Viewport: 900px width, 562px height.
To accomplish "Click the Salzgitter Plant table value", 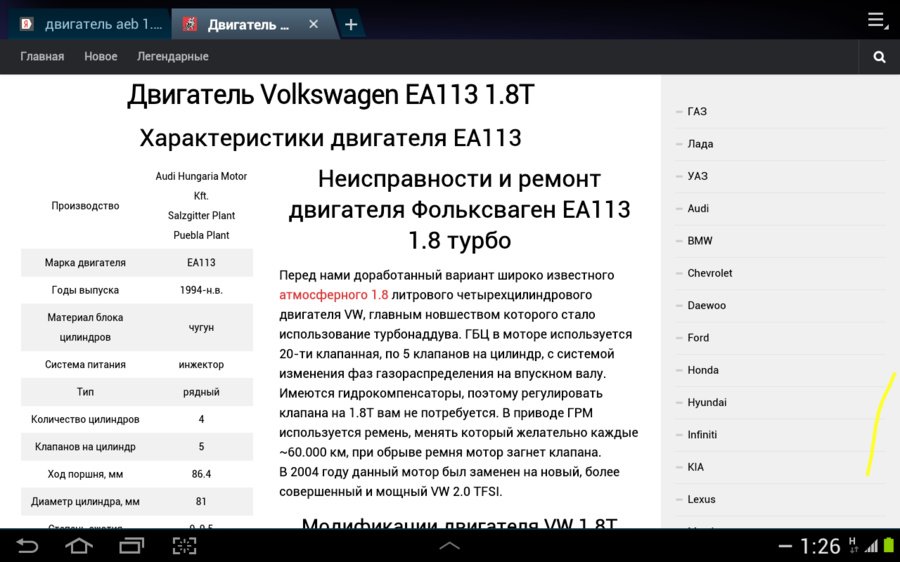I will (201, 215).
